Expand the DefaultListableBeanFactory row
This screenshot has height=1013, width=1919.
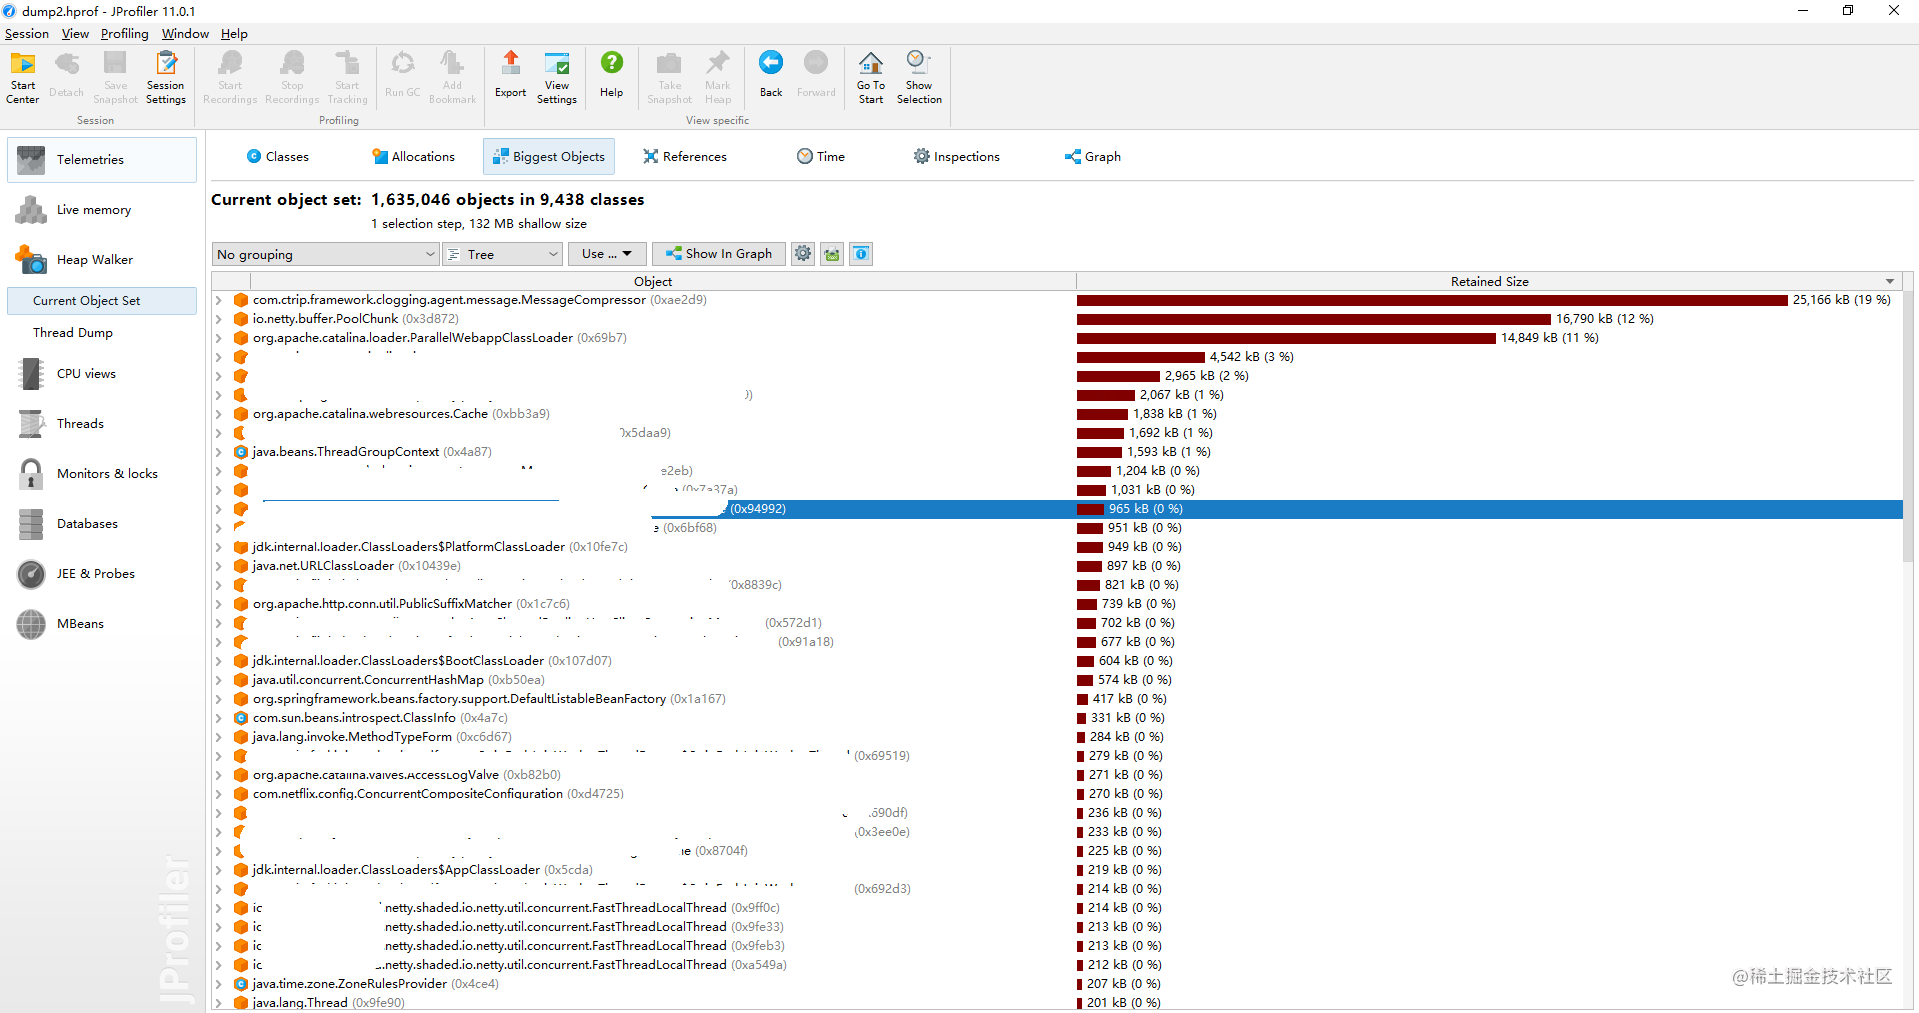coord(218,699)
